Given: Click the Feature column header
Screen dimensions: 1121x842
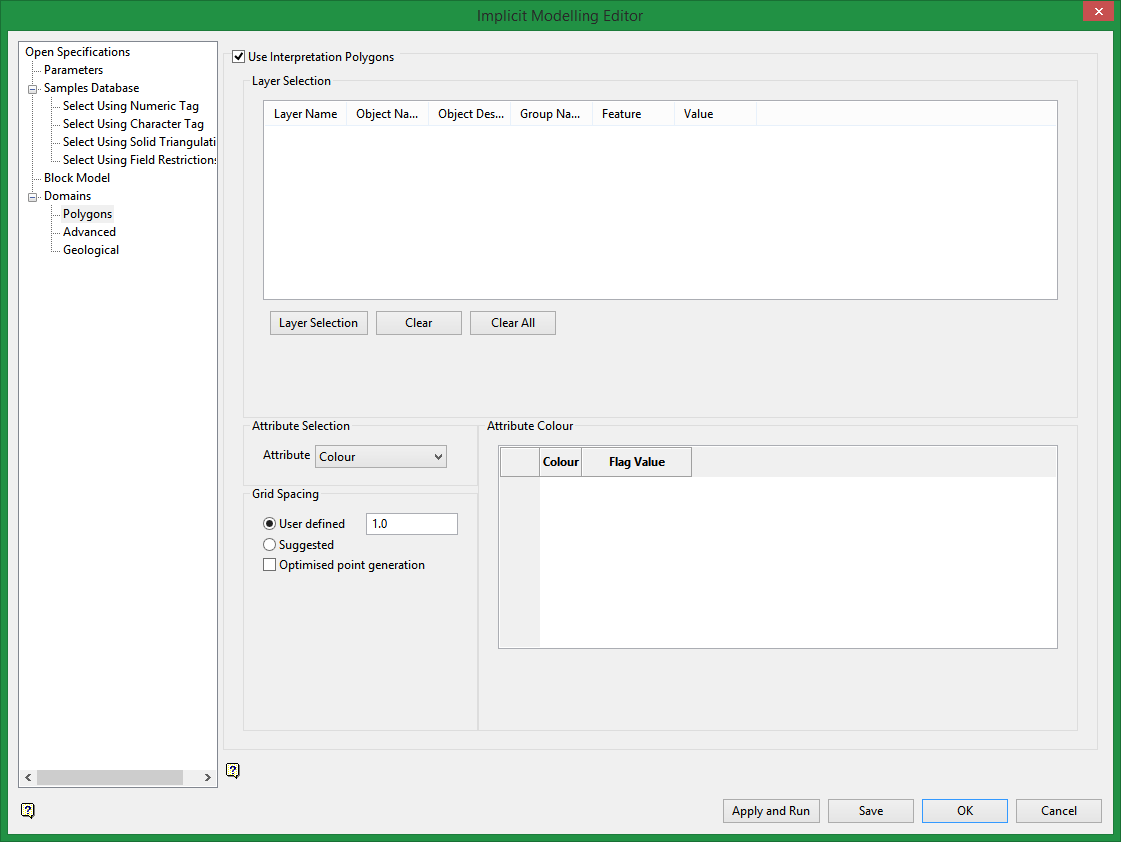Looking at the screenshot, I should click(633, 114).
